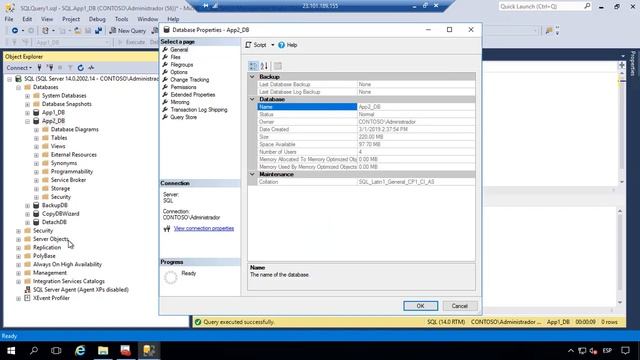Open the notification center icon

click(625, 351)
